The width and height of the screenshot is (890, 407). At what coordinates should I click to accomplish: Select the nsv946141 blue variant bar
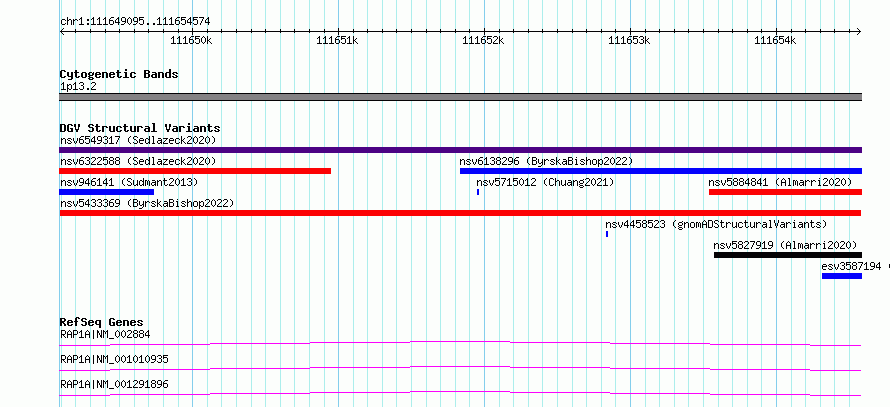coord(107,192)
